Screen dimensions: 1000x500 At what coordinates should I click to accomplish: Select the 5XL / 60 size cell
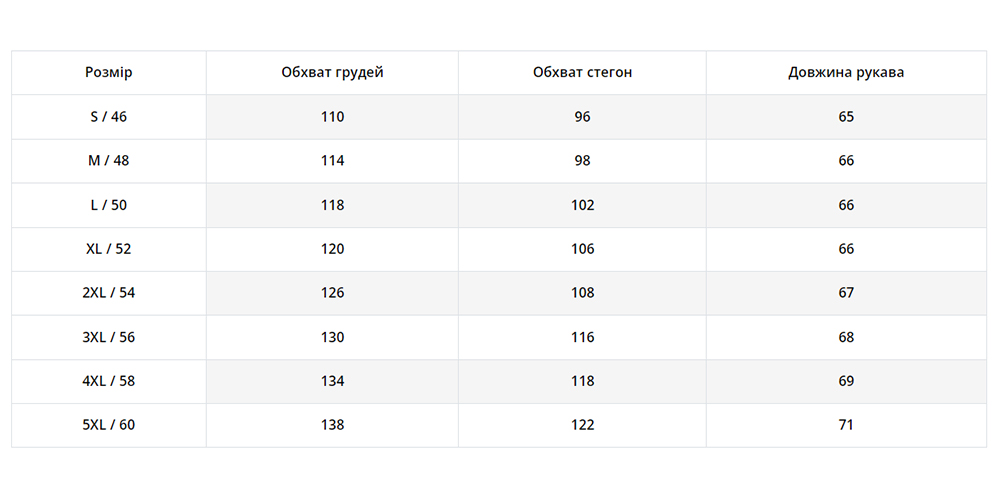point(109,425)
